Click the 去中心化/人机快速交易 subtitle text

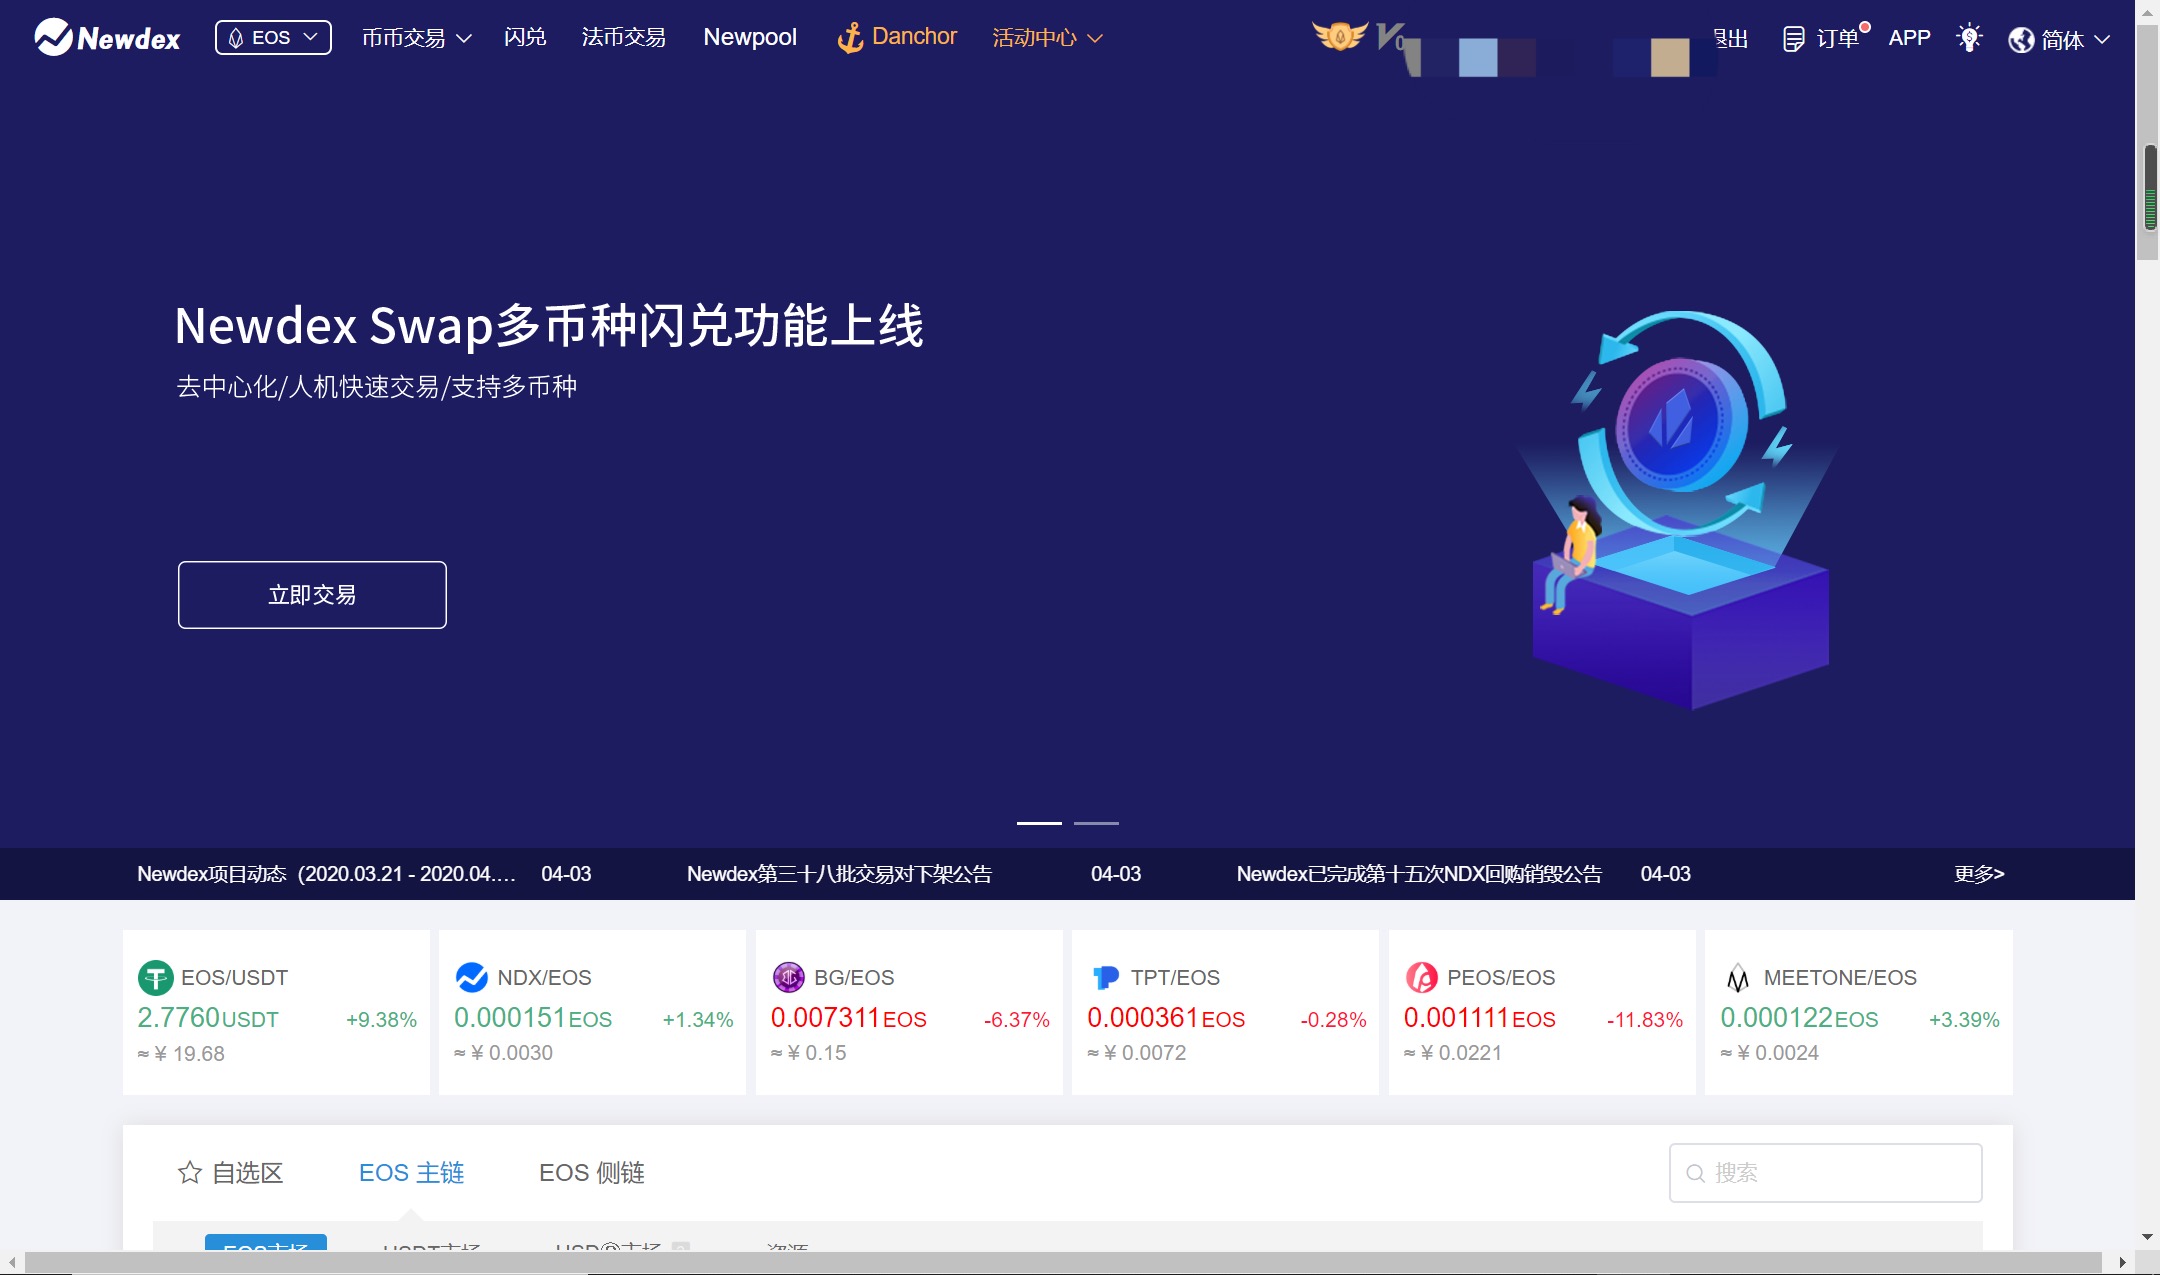point(376,387)
